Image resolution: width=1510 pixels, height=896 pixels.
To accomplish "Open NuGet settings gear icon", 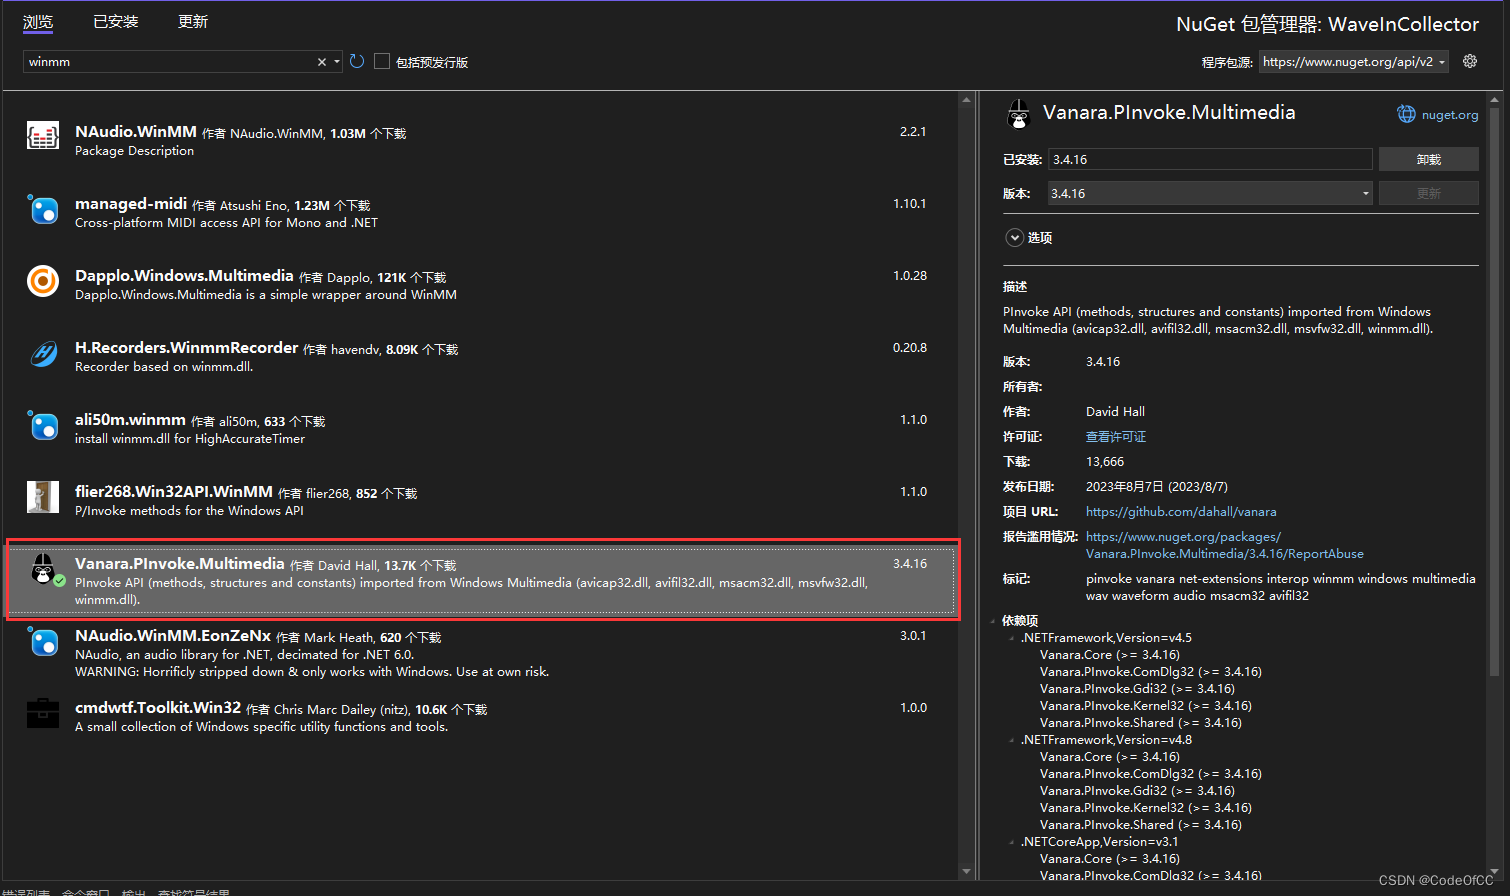I will [x=1470, y=61].
